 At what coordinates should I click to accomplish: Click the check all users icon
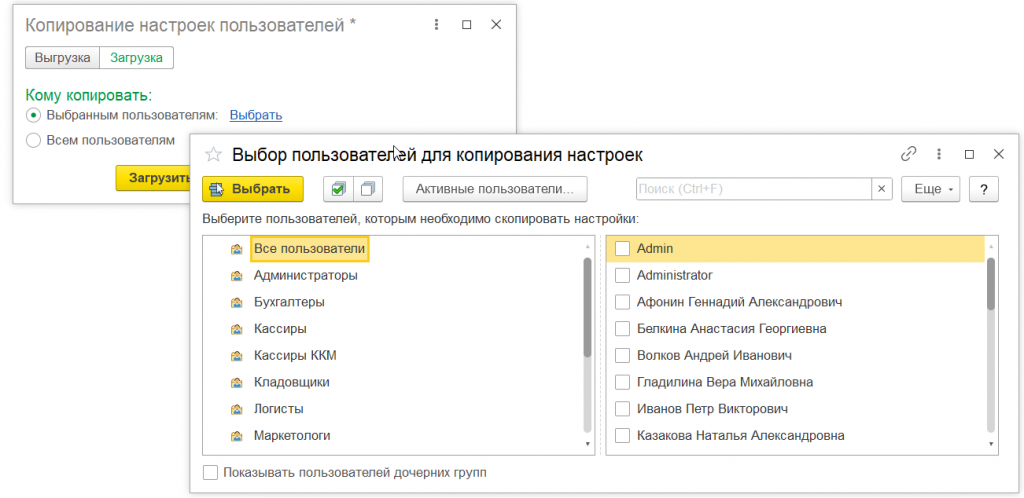(x=339, y=189)
